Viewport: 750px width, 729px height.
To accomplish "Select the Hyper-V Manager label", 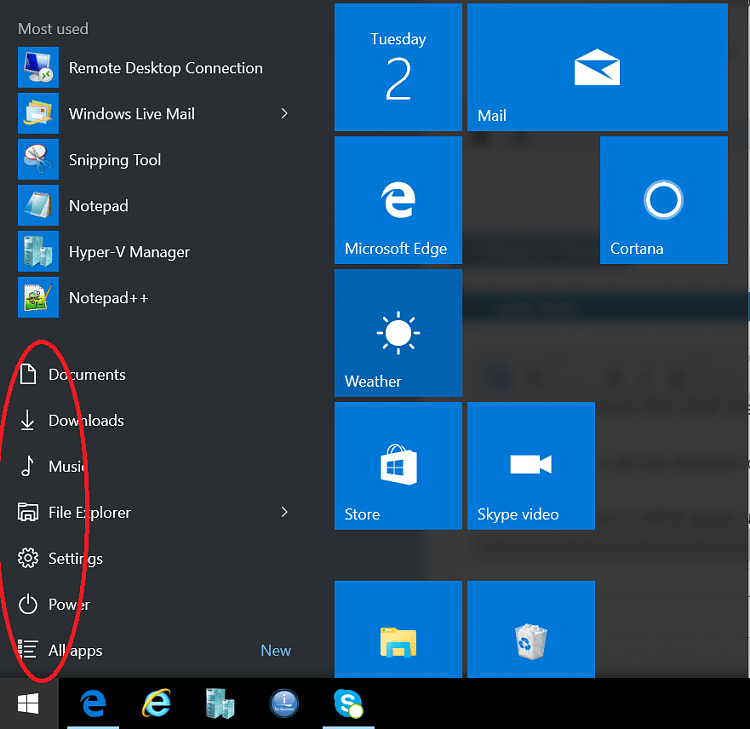I will (129, 252).
